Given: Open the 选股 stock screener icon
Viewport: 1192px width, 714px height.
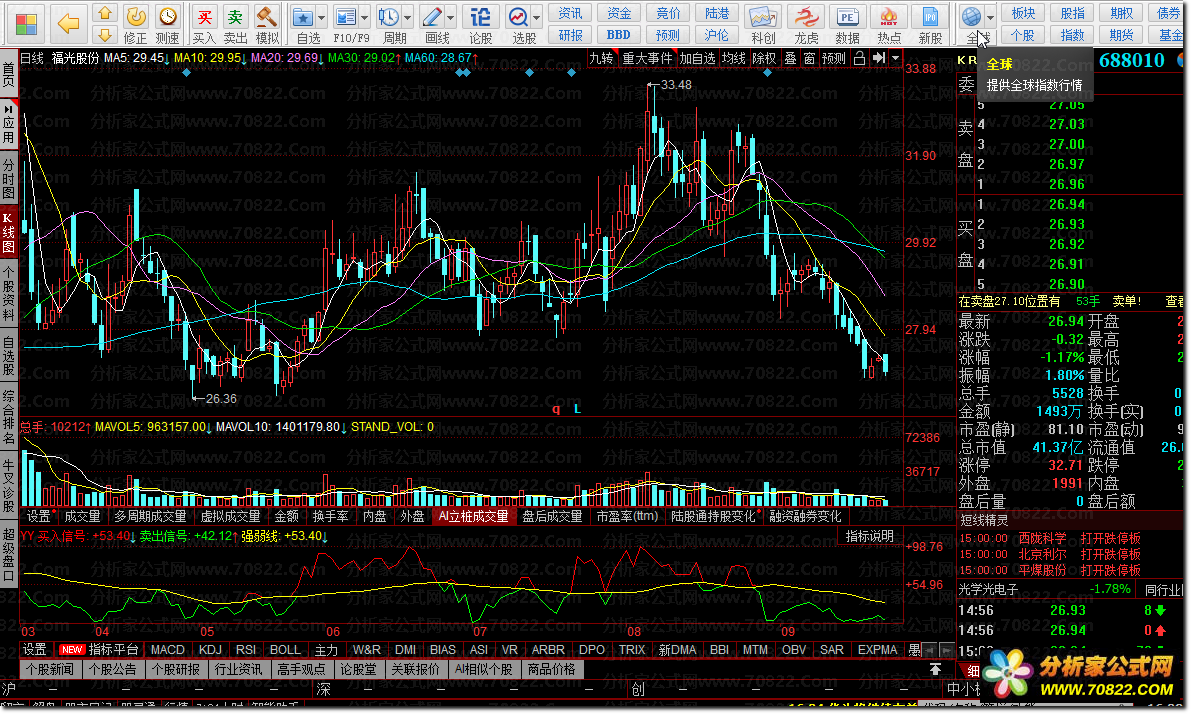Looking at the screenshot, I should tap(518, 17).
